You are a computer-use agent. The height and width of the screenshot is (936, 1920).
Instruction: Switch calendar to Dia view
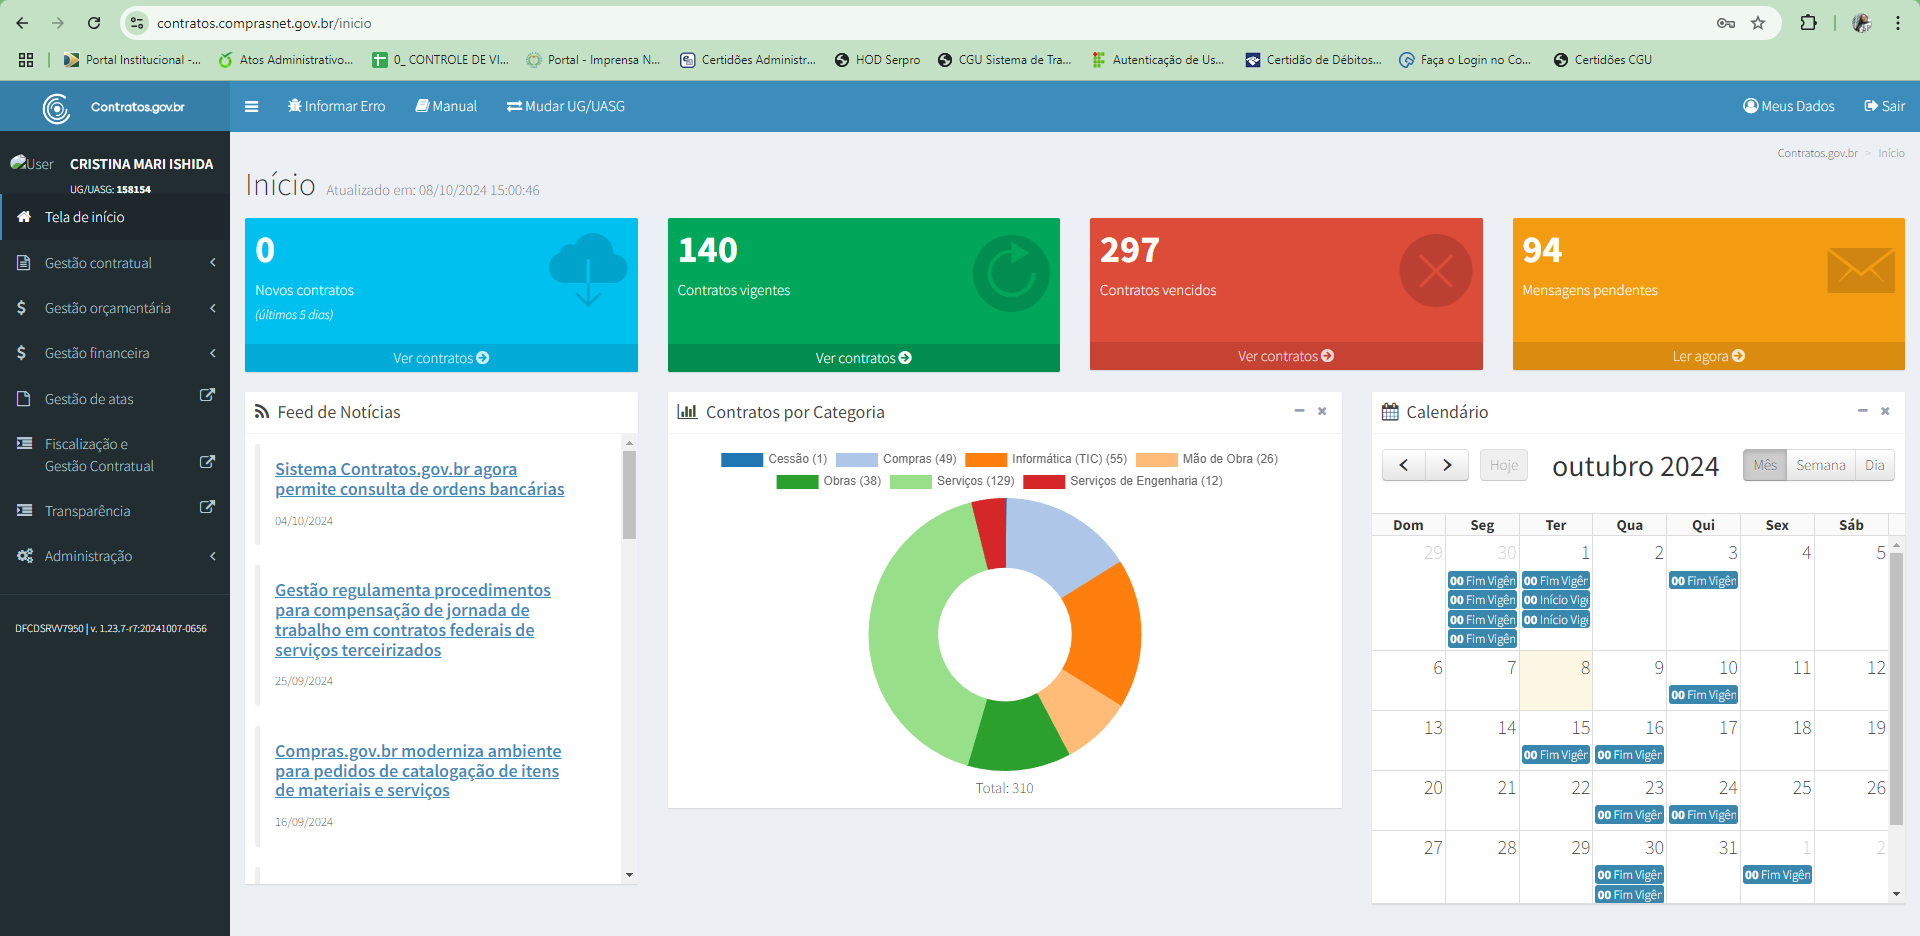tap(1874, 465)
